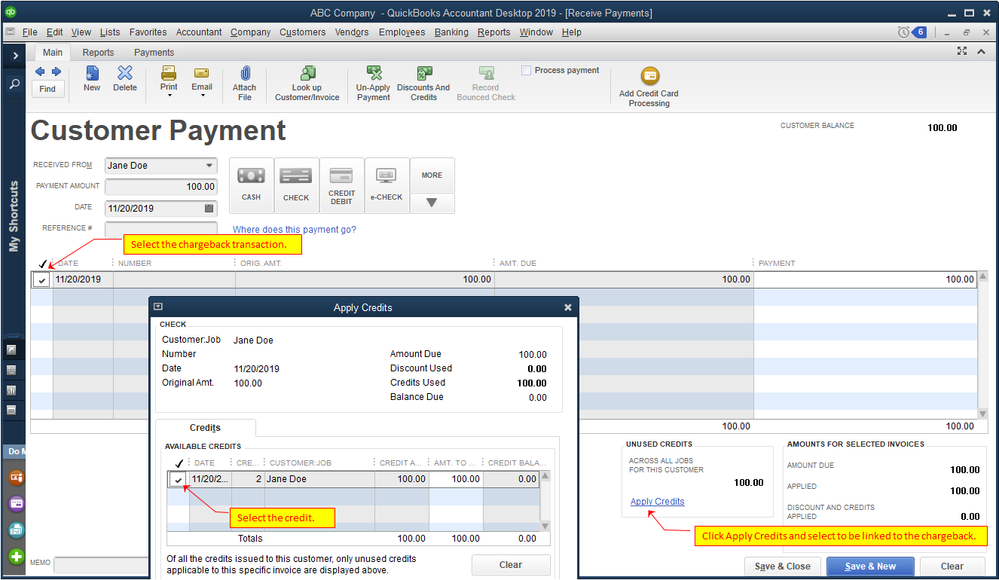Open the Received From dropdown
999x580 pixels.
(209, 166)
